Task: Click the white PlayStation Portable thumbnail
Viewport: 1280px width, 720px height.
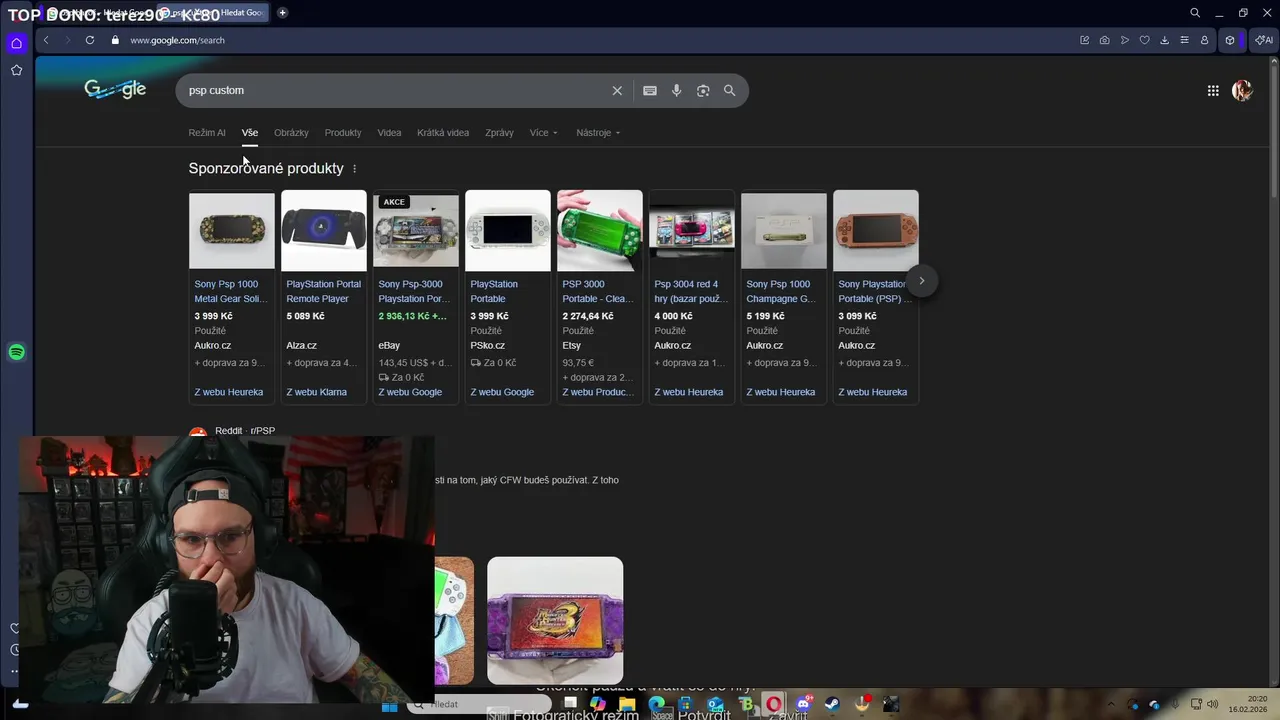Action: pyautogui.click(x=508, y=231)
